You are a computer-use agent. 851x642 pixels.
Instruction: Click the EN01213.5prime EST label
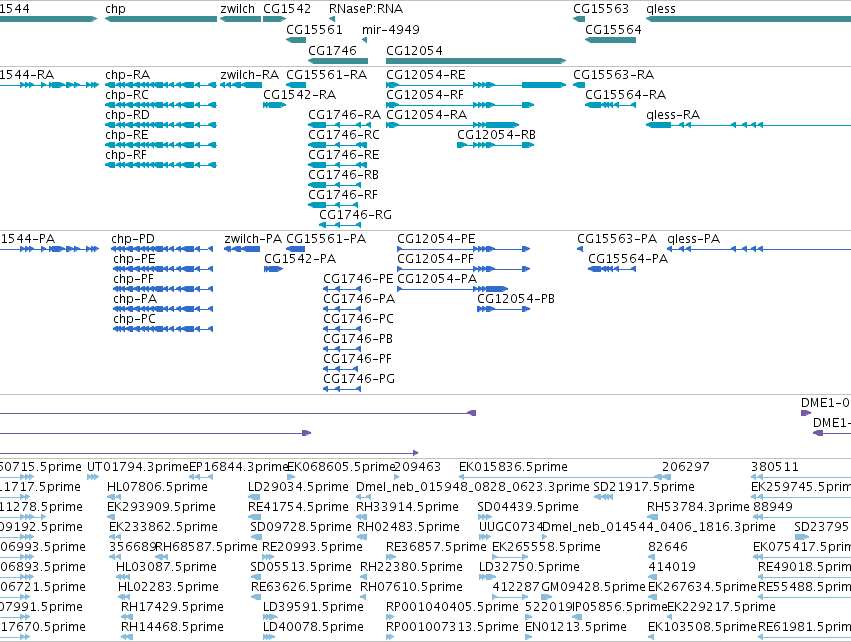(576, 627)
